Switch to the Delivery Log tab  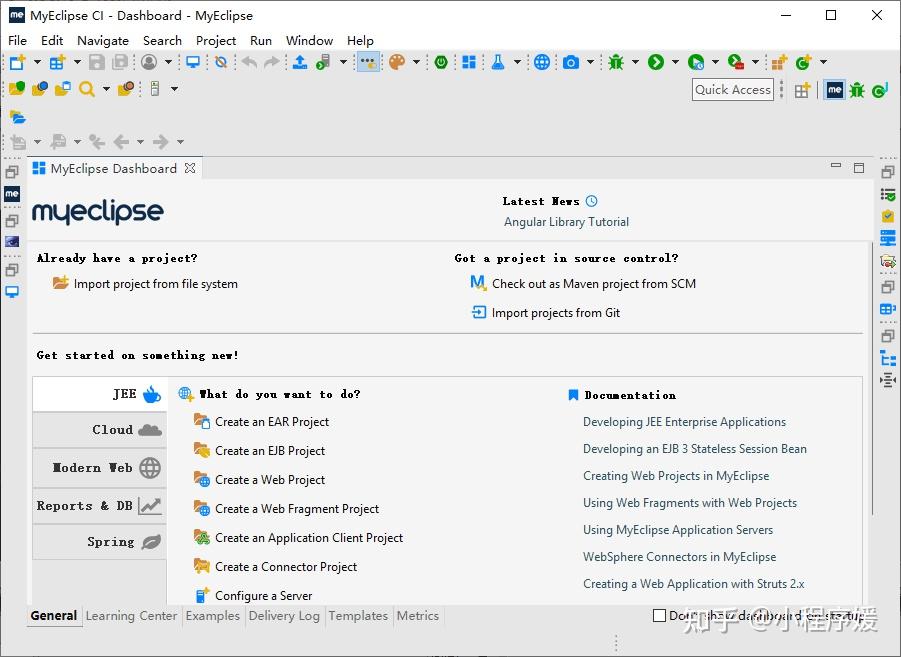(x=284, y=616)
